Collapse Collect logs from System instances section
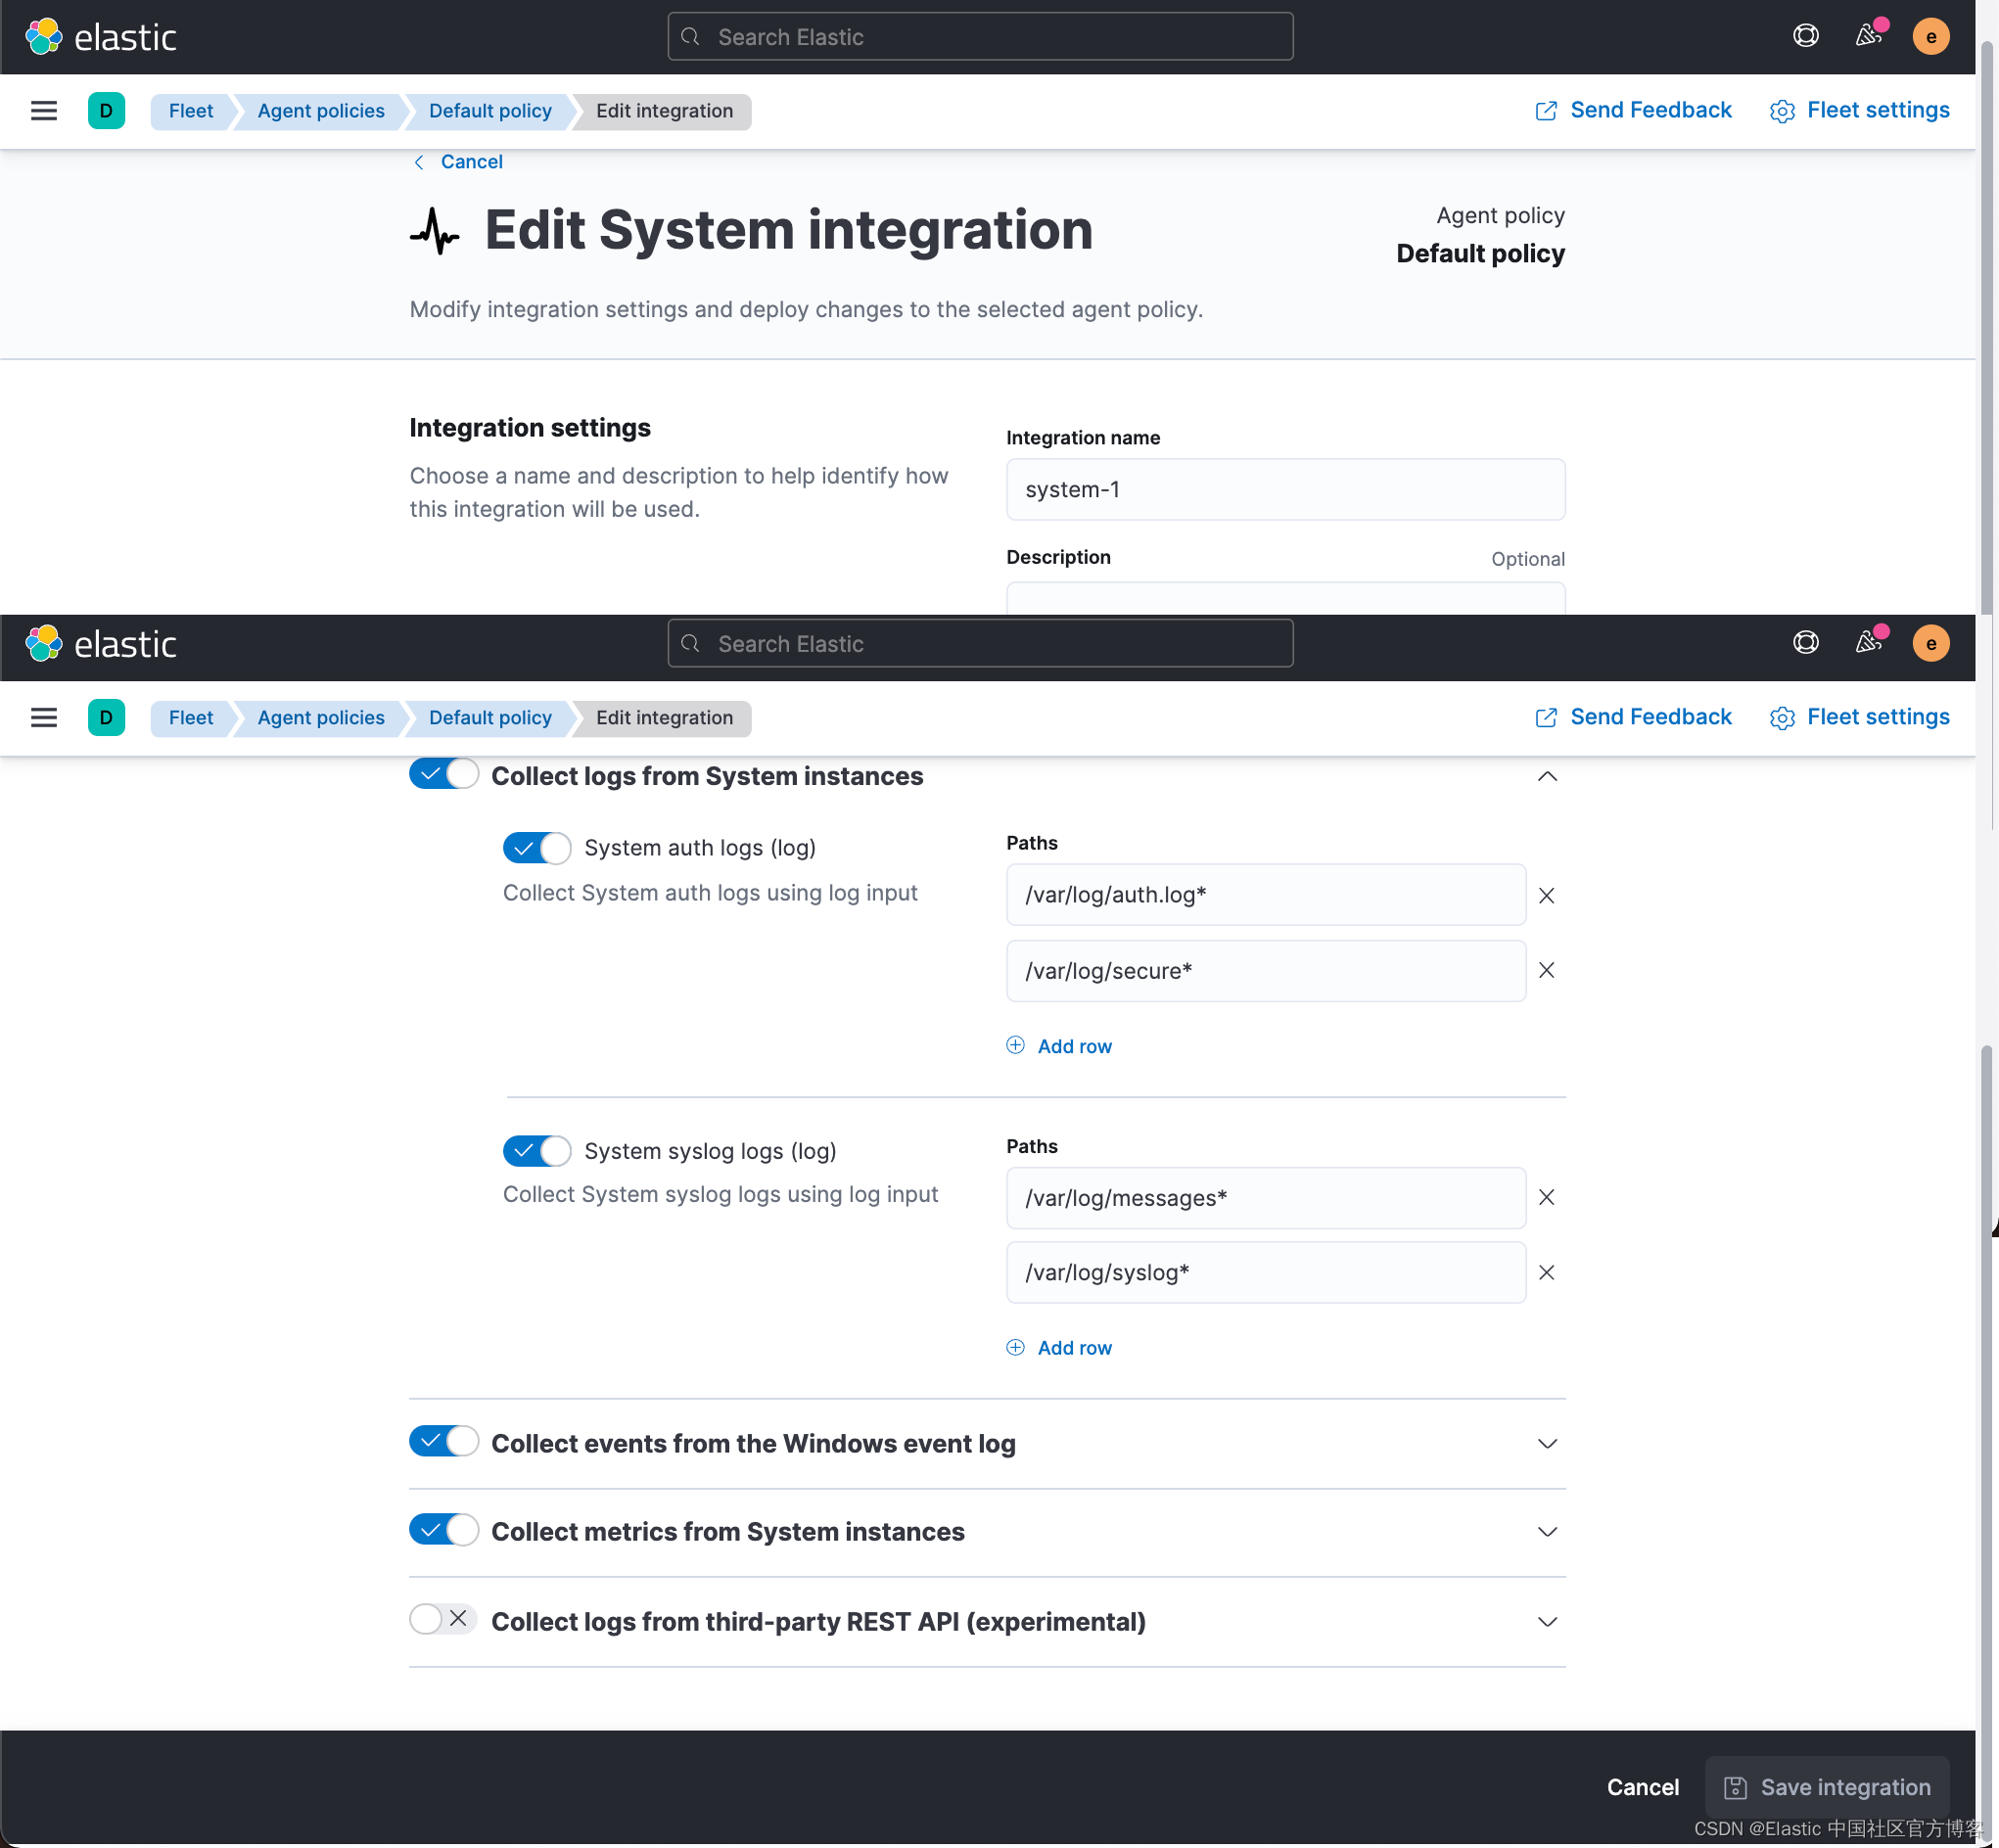1999x1848 pixels. pyautogui.click(x=1547, y=776)
